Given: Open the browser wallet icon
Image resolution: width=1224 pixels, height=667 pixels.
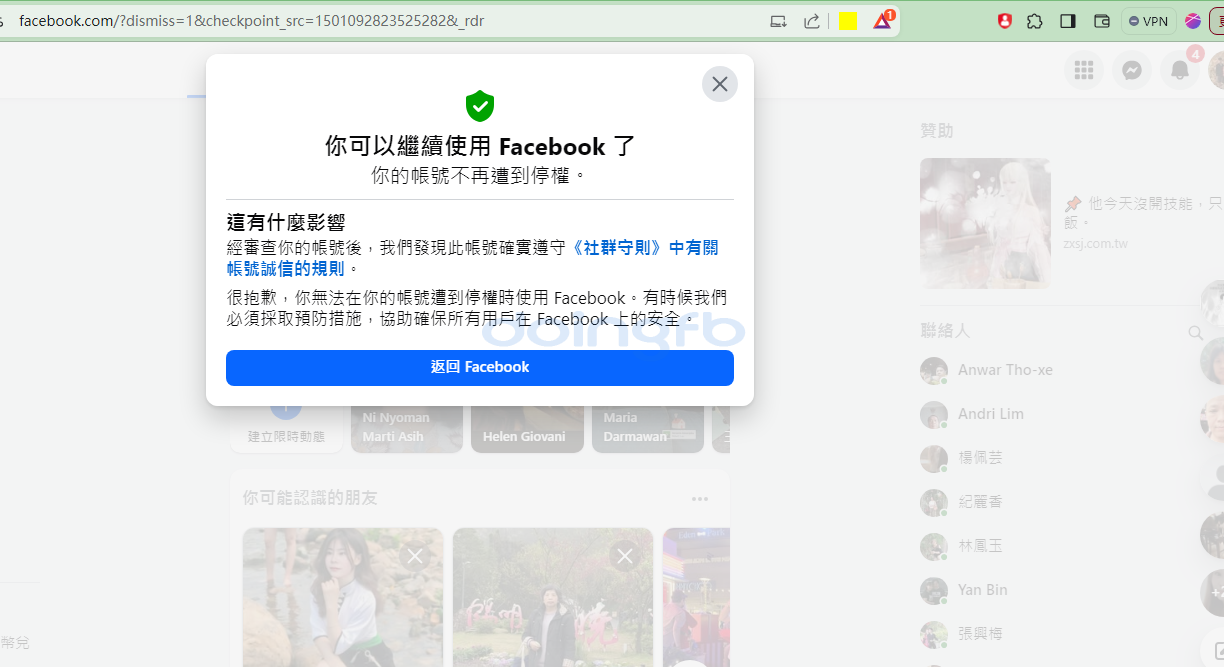Looking at the screenshot, I should click(1102, 21).
